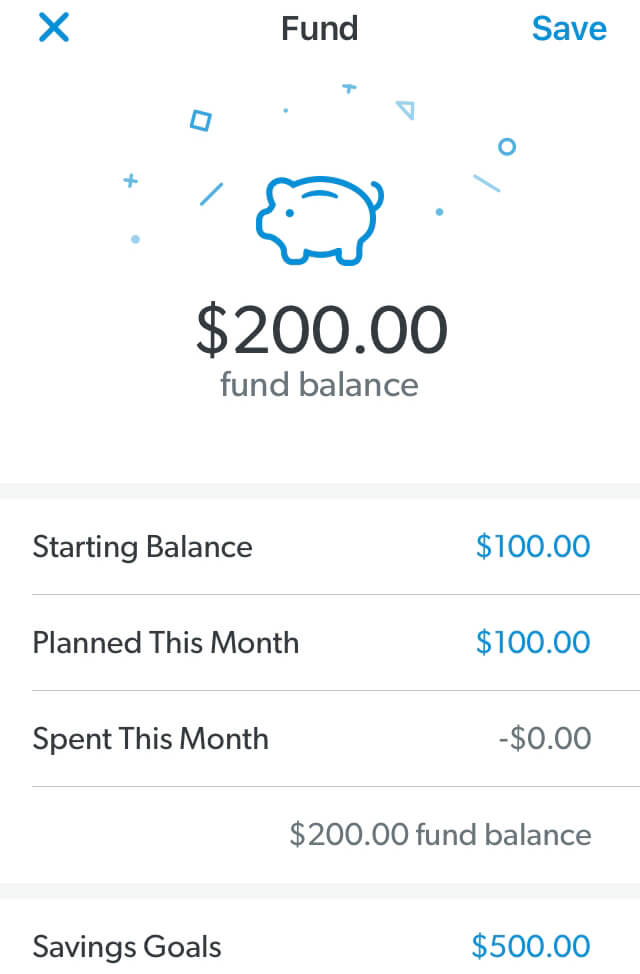This screenshot has width=640, height=974.
Task: Tap the plus-shaped confetti icon at left
Action: pos(130,181)
